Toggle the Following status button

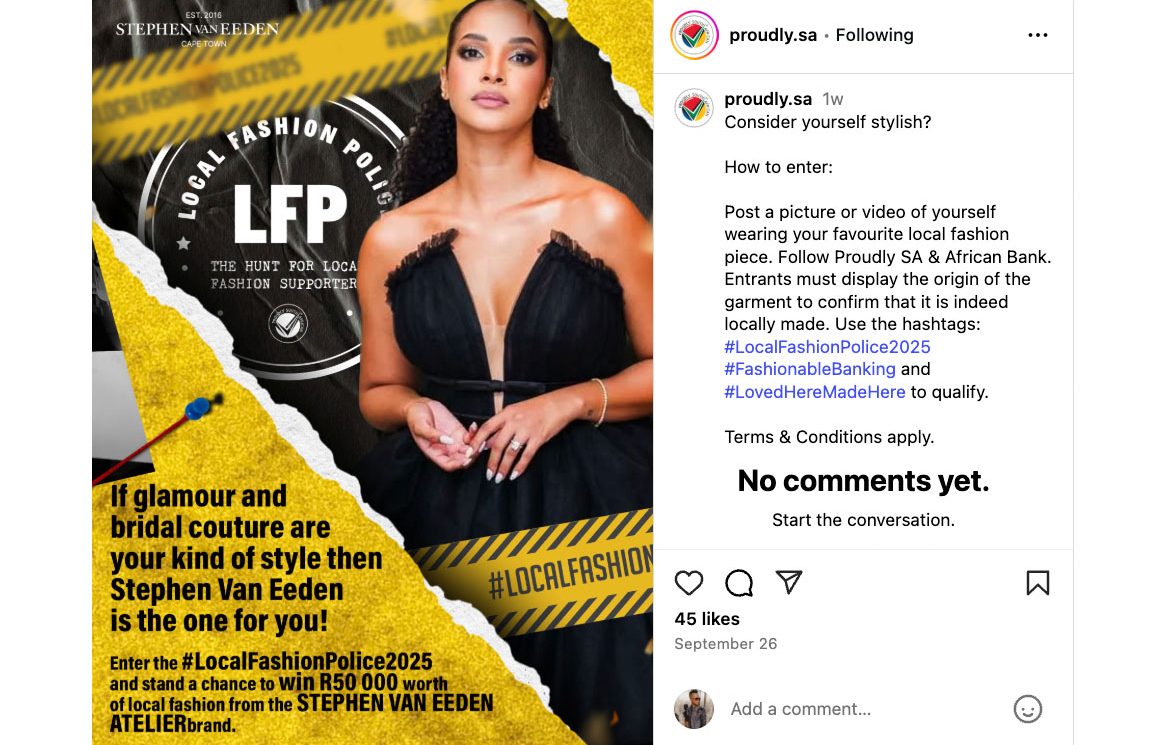point(874,35)
